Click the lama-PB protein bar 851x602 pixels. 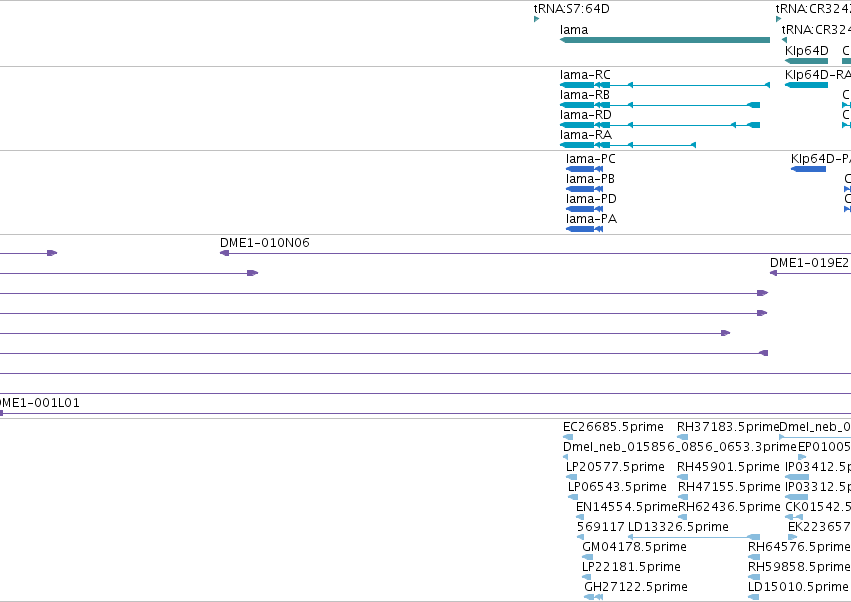click(x=584, y=189)
